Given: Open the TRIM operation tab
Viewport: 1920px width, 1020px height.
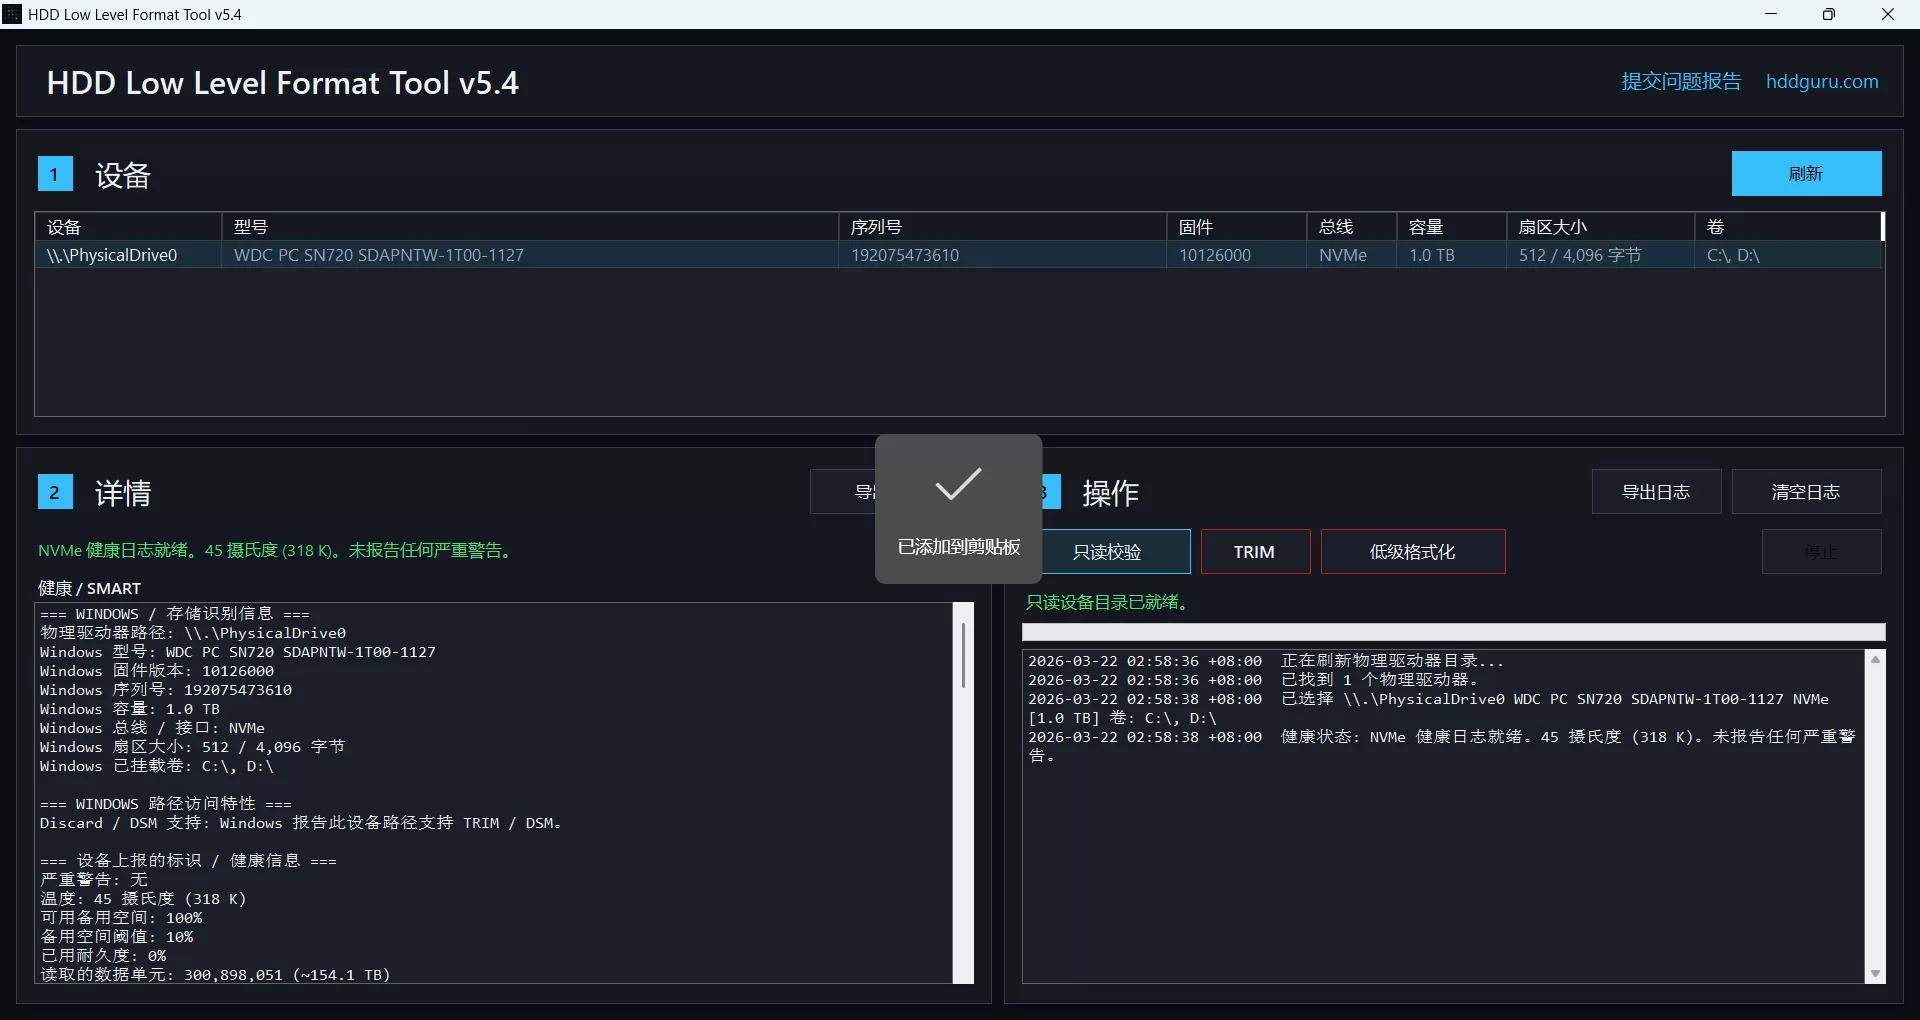Looking at the screenshot, I should 1255,551.
